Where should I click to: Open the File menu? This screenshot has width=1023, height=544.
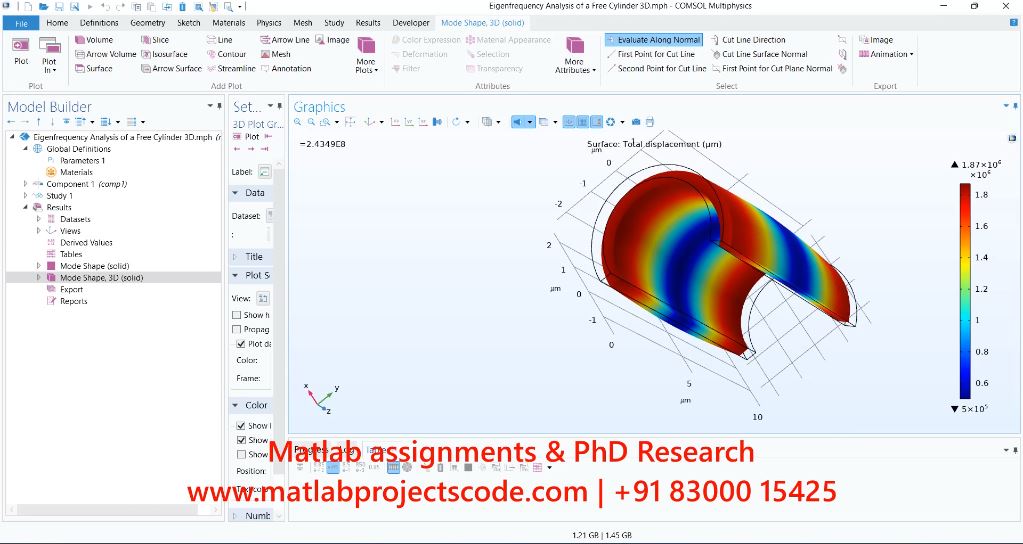[21, 23]
